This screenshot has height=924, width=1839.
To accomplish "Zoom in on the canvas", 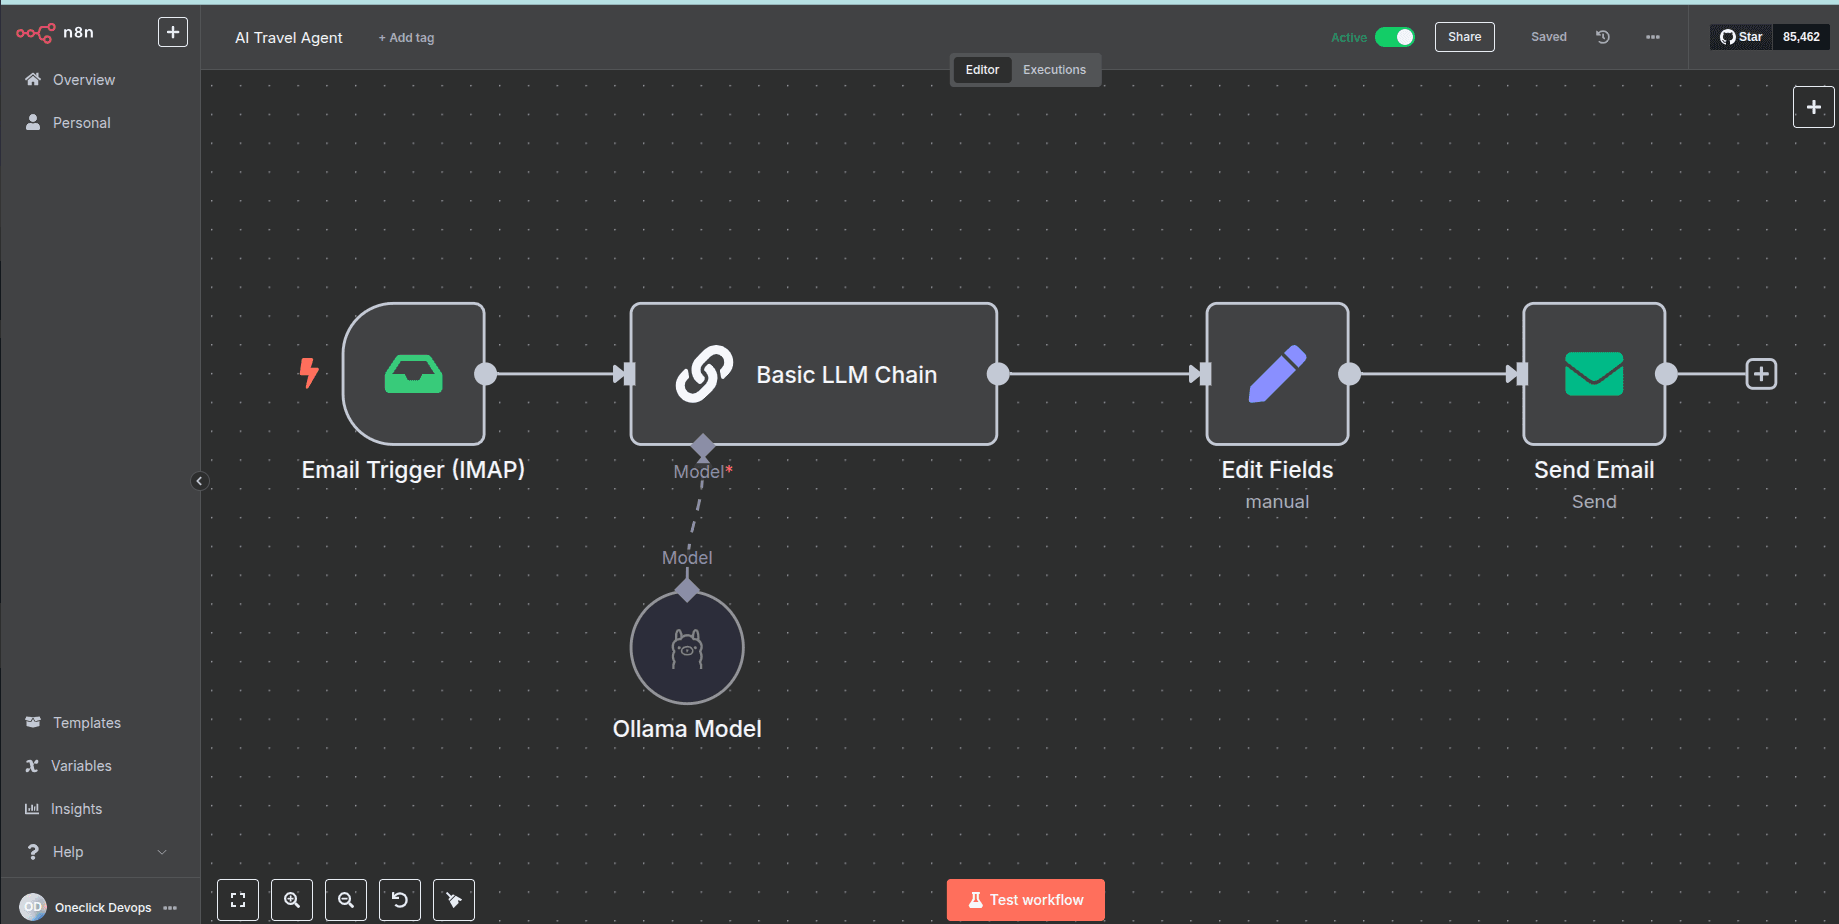I will (292, 900).
